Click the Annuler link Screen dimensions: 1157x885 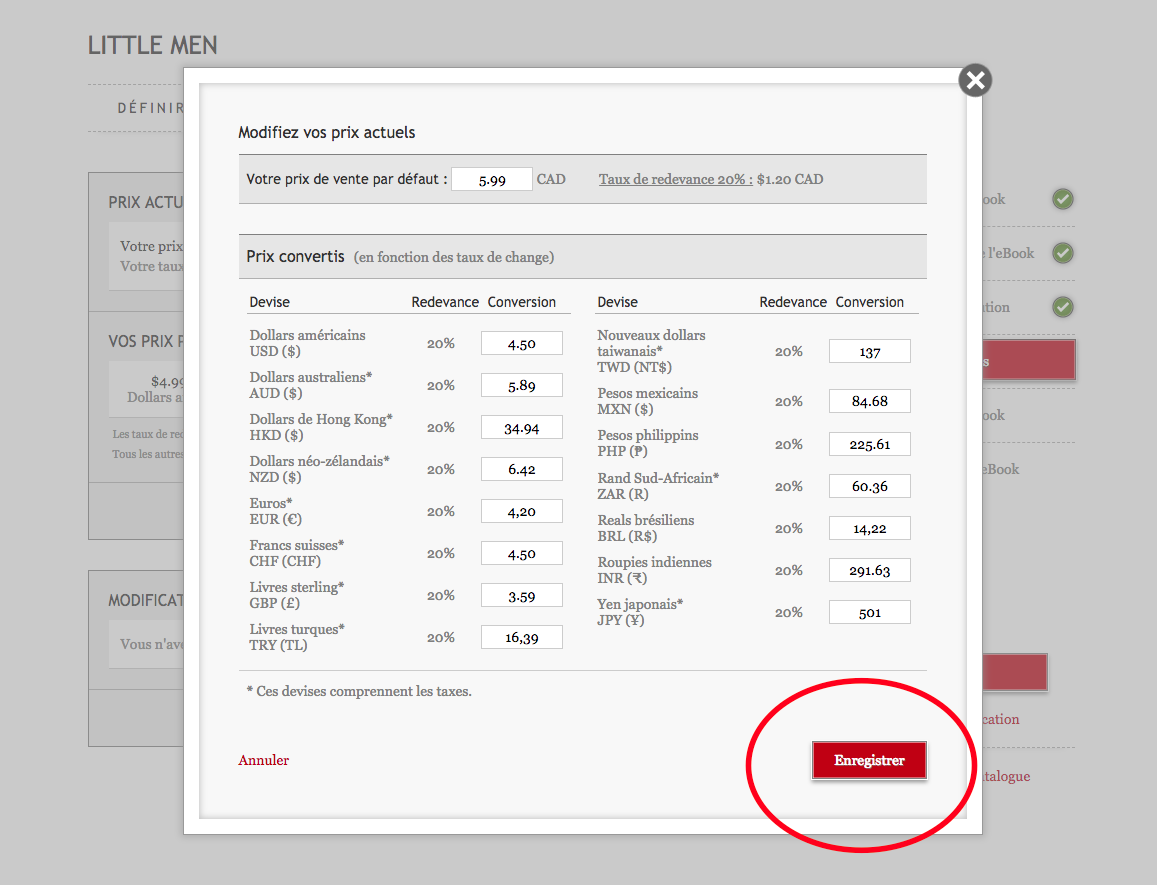(263, 761)
